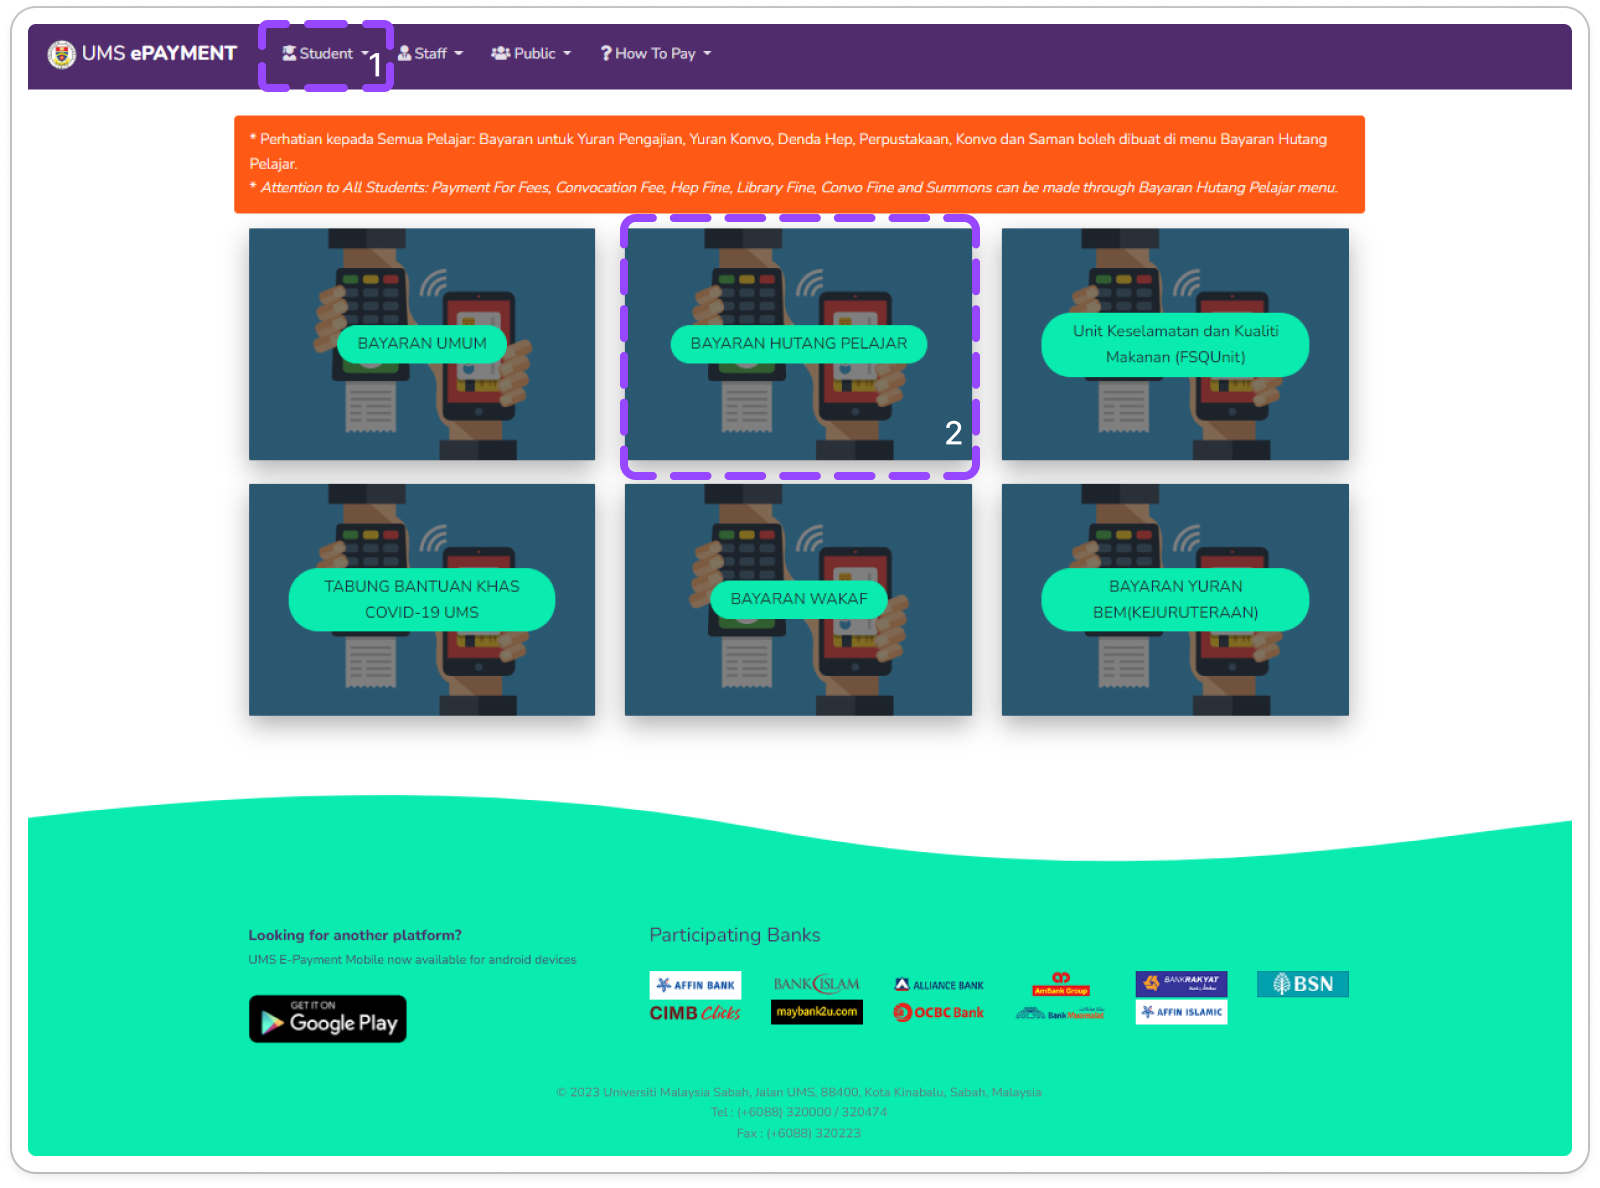Open the Public dropdown menu
The height and width of the screenshot is (1188, 1600).
[531, 54]
